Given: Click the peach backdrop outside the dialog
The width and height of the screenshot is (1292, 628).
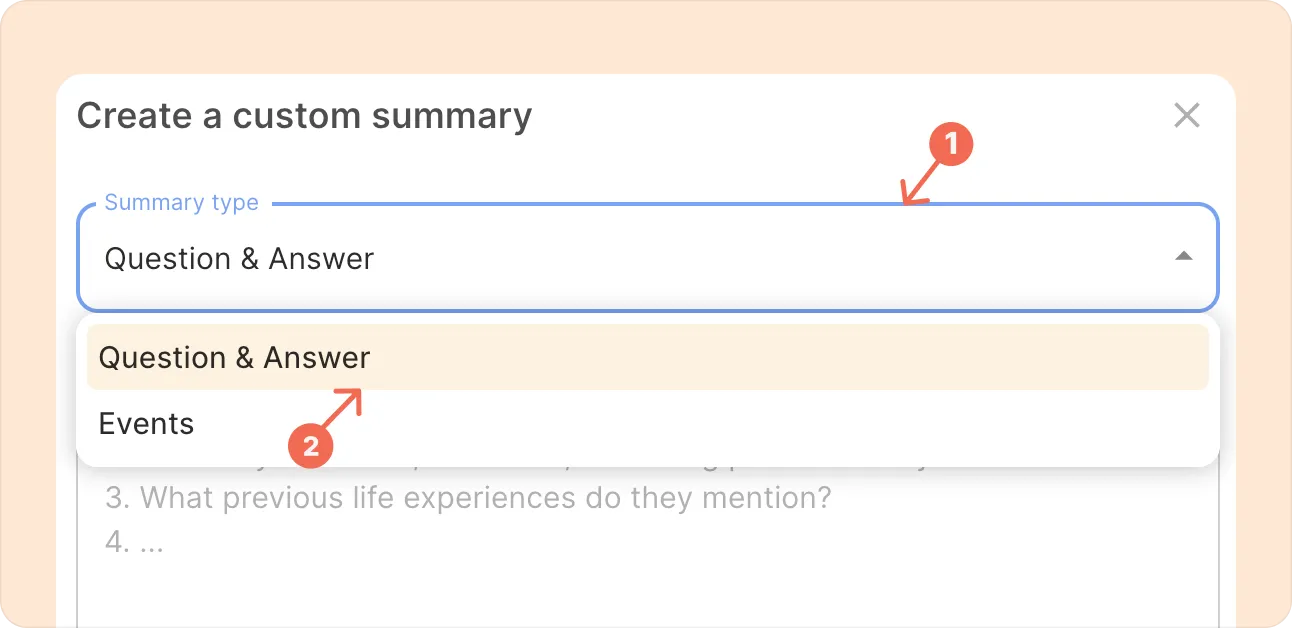Looking at the screenshot, I should pyautogui.click(x=646, y=36).
